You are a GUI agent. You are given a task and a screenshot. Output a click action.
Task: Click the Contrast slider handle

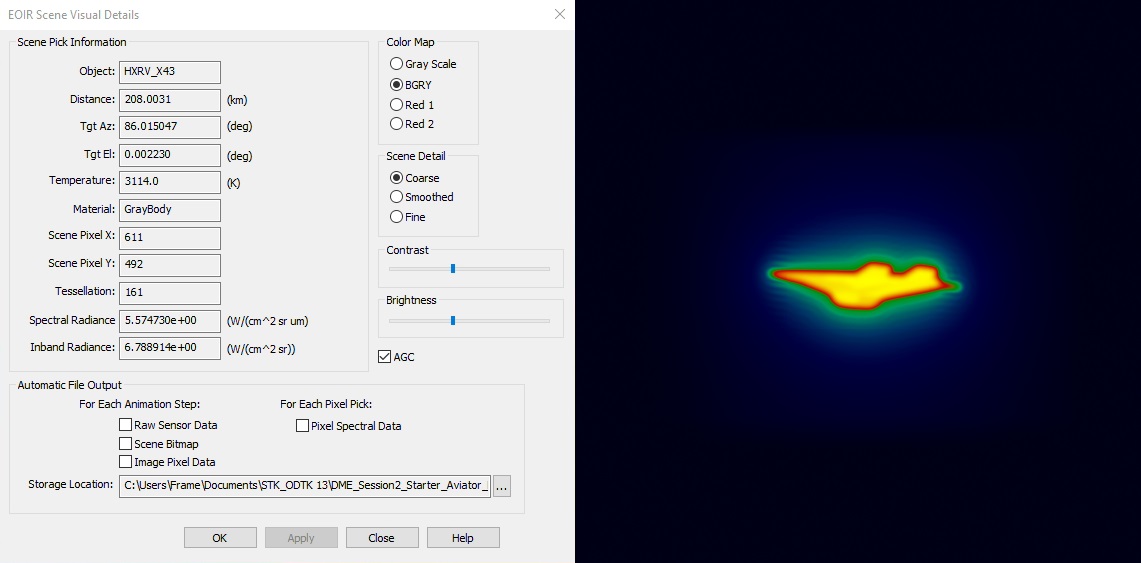[453, 268]
